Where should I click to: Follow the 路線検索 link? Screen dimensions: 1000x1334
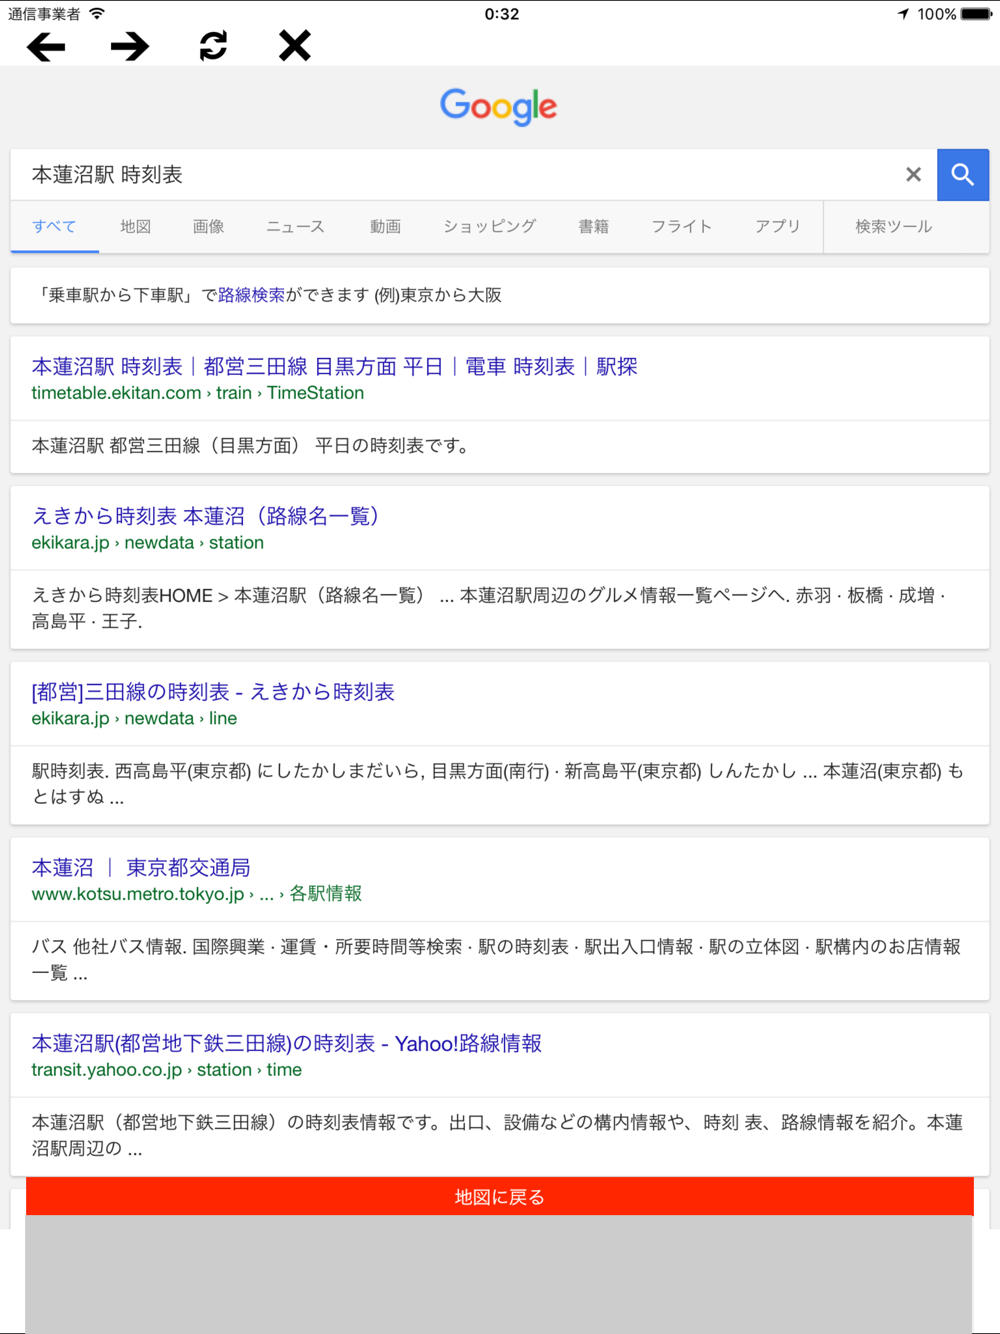tap(251, 295)
